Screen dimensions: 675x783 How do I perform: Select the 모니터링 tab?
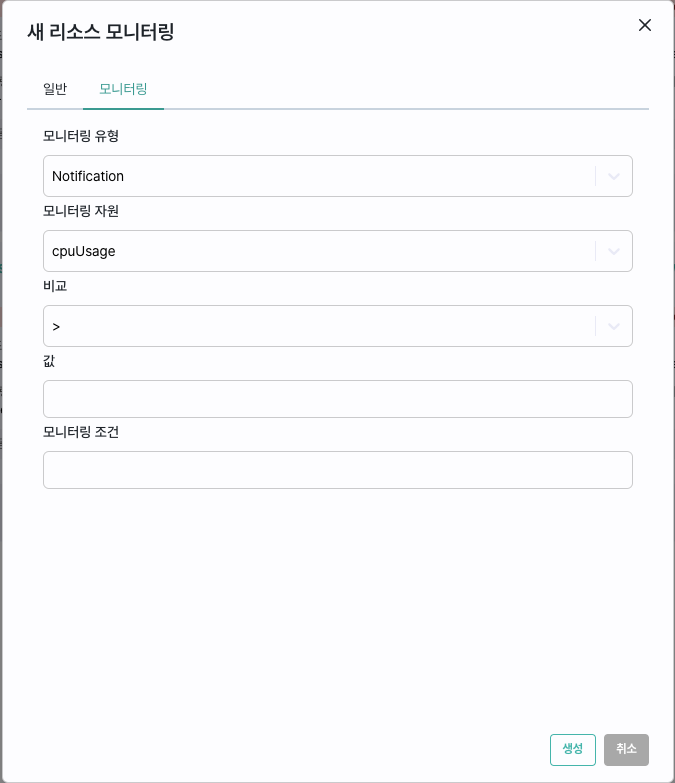[x=123, y=89]
